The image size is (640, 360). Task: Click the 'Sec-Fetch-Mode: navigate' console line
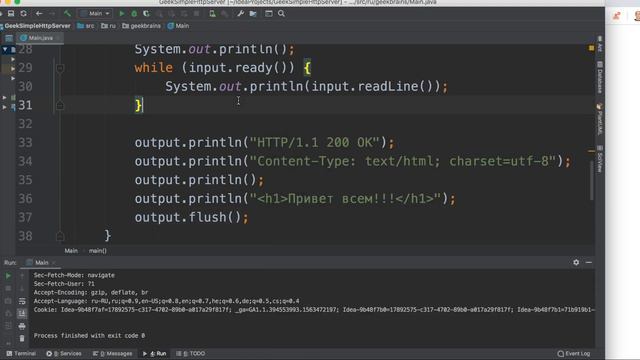coord(74,275)
